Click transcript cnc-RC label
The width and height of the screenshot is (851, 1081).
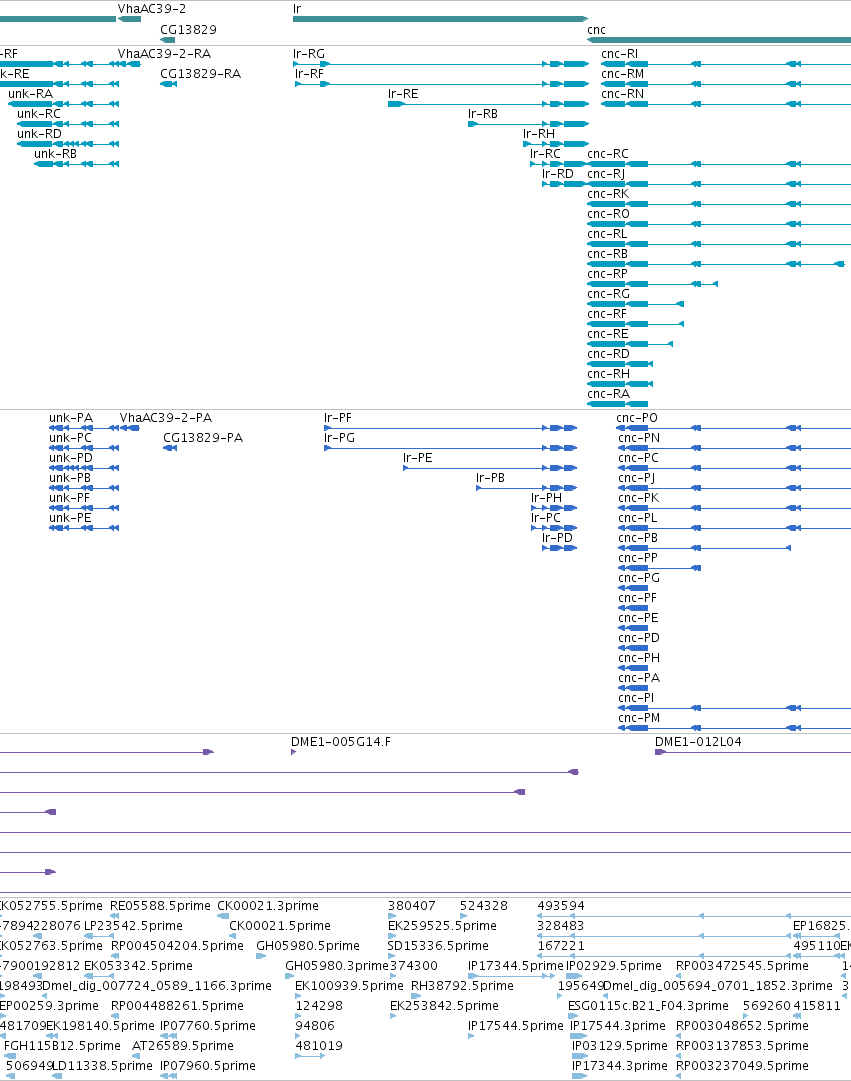tap(608, 154)
